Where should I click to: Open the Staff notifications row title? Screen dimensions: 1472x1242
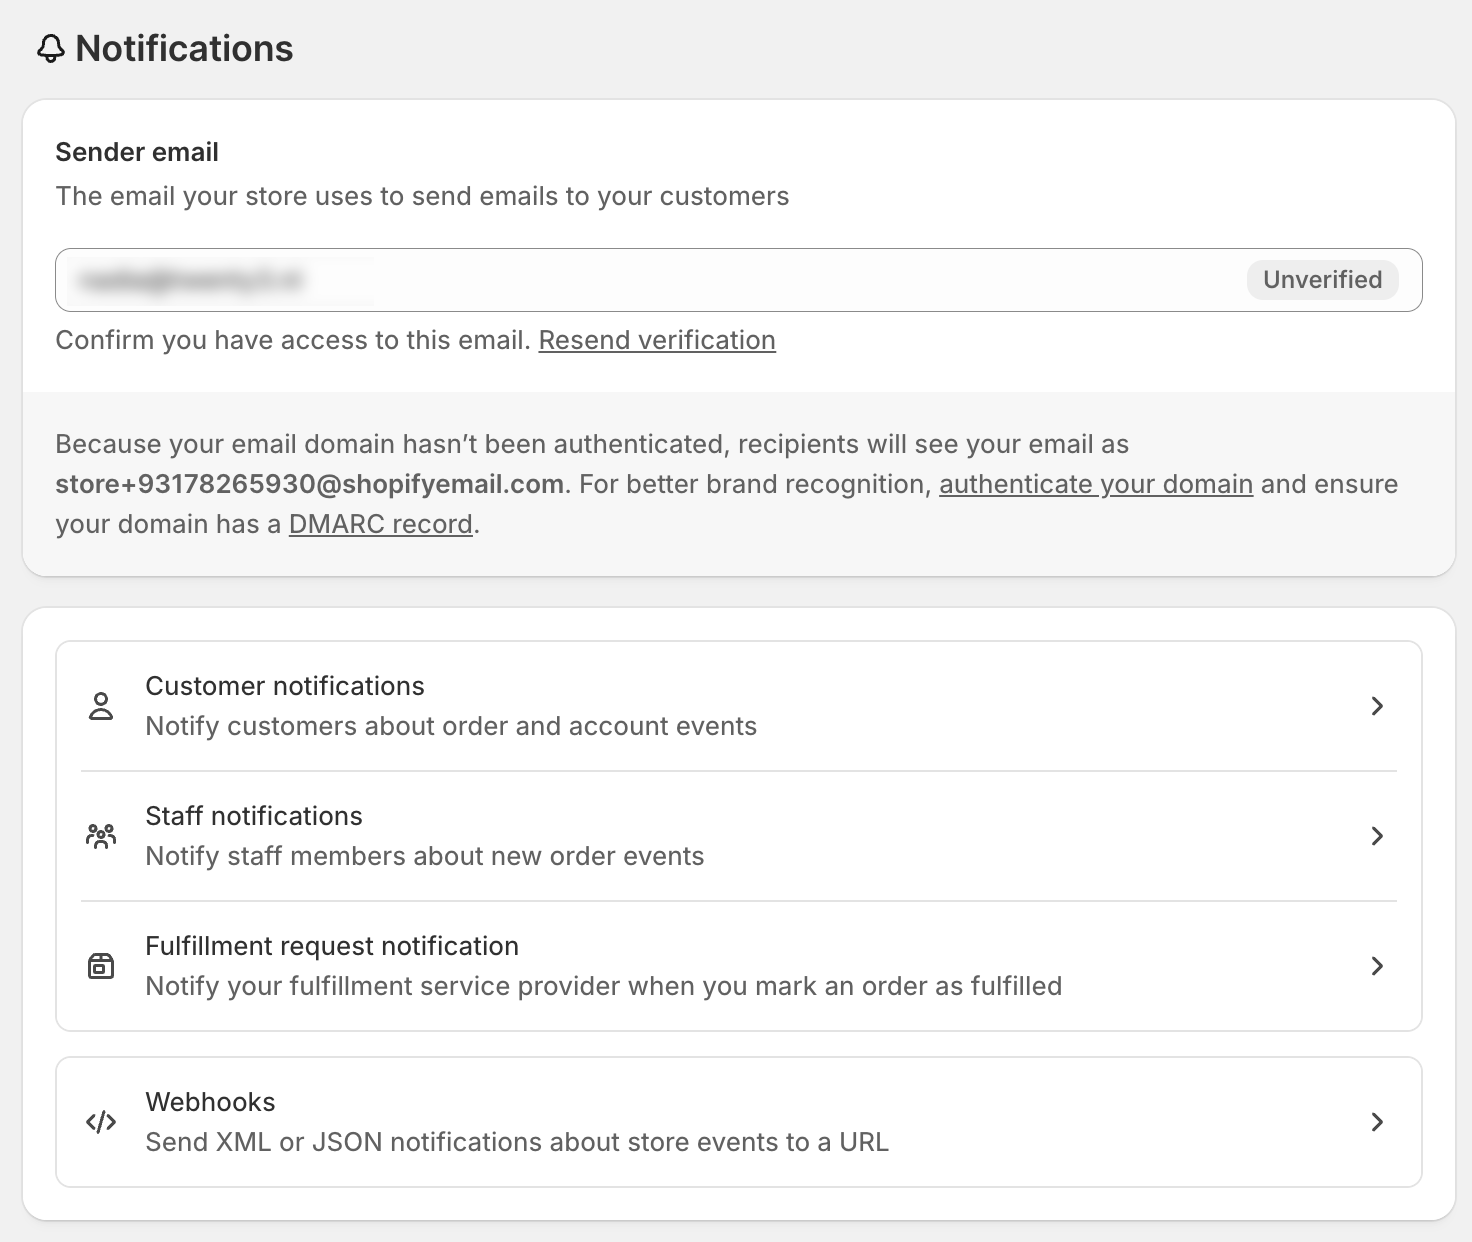(x=254, y=816)
